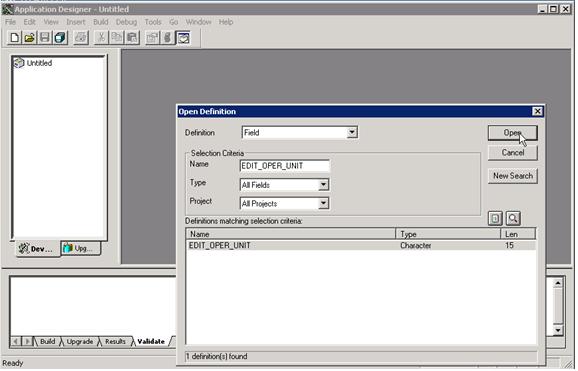Screen dimensions: 578x371
Task: Open the Help menu
Action: tap(226, 22)
